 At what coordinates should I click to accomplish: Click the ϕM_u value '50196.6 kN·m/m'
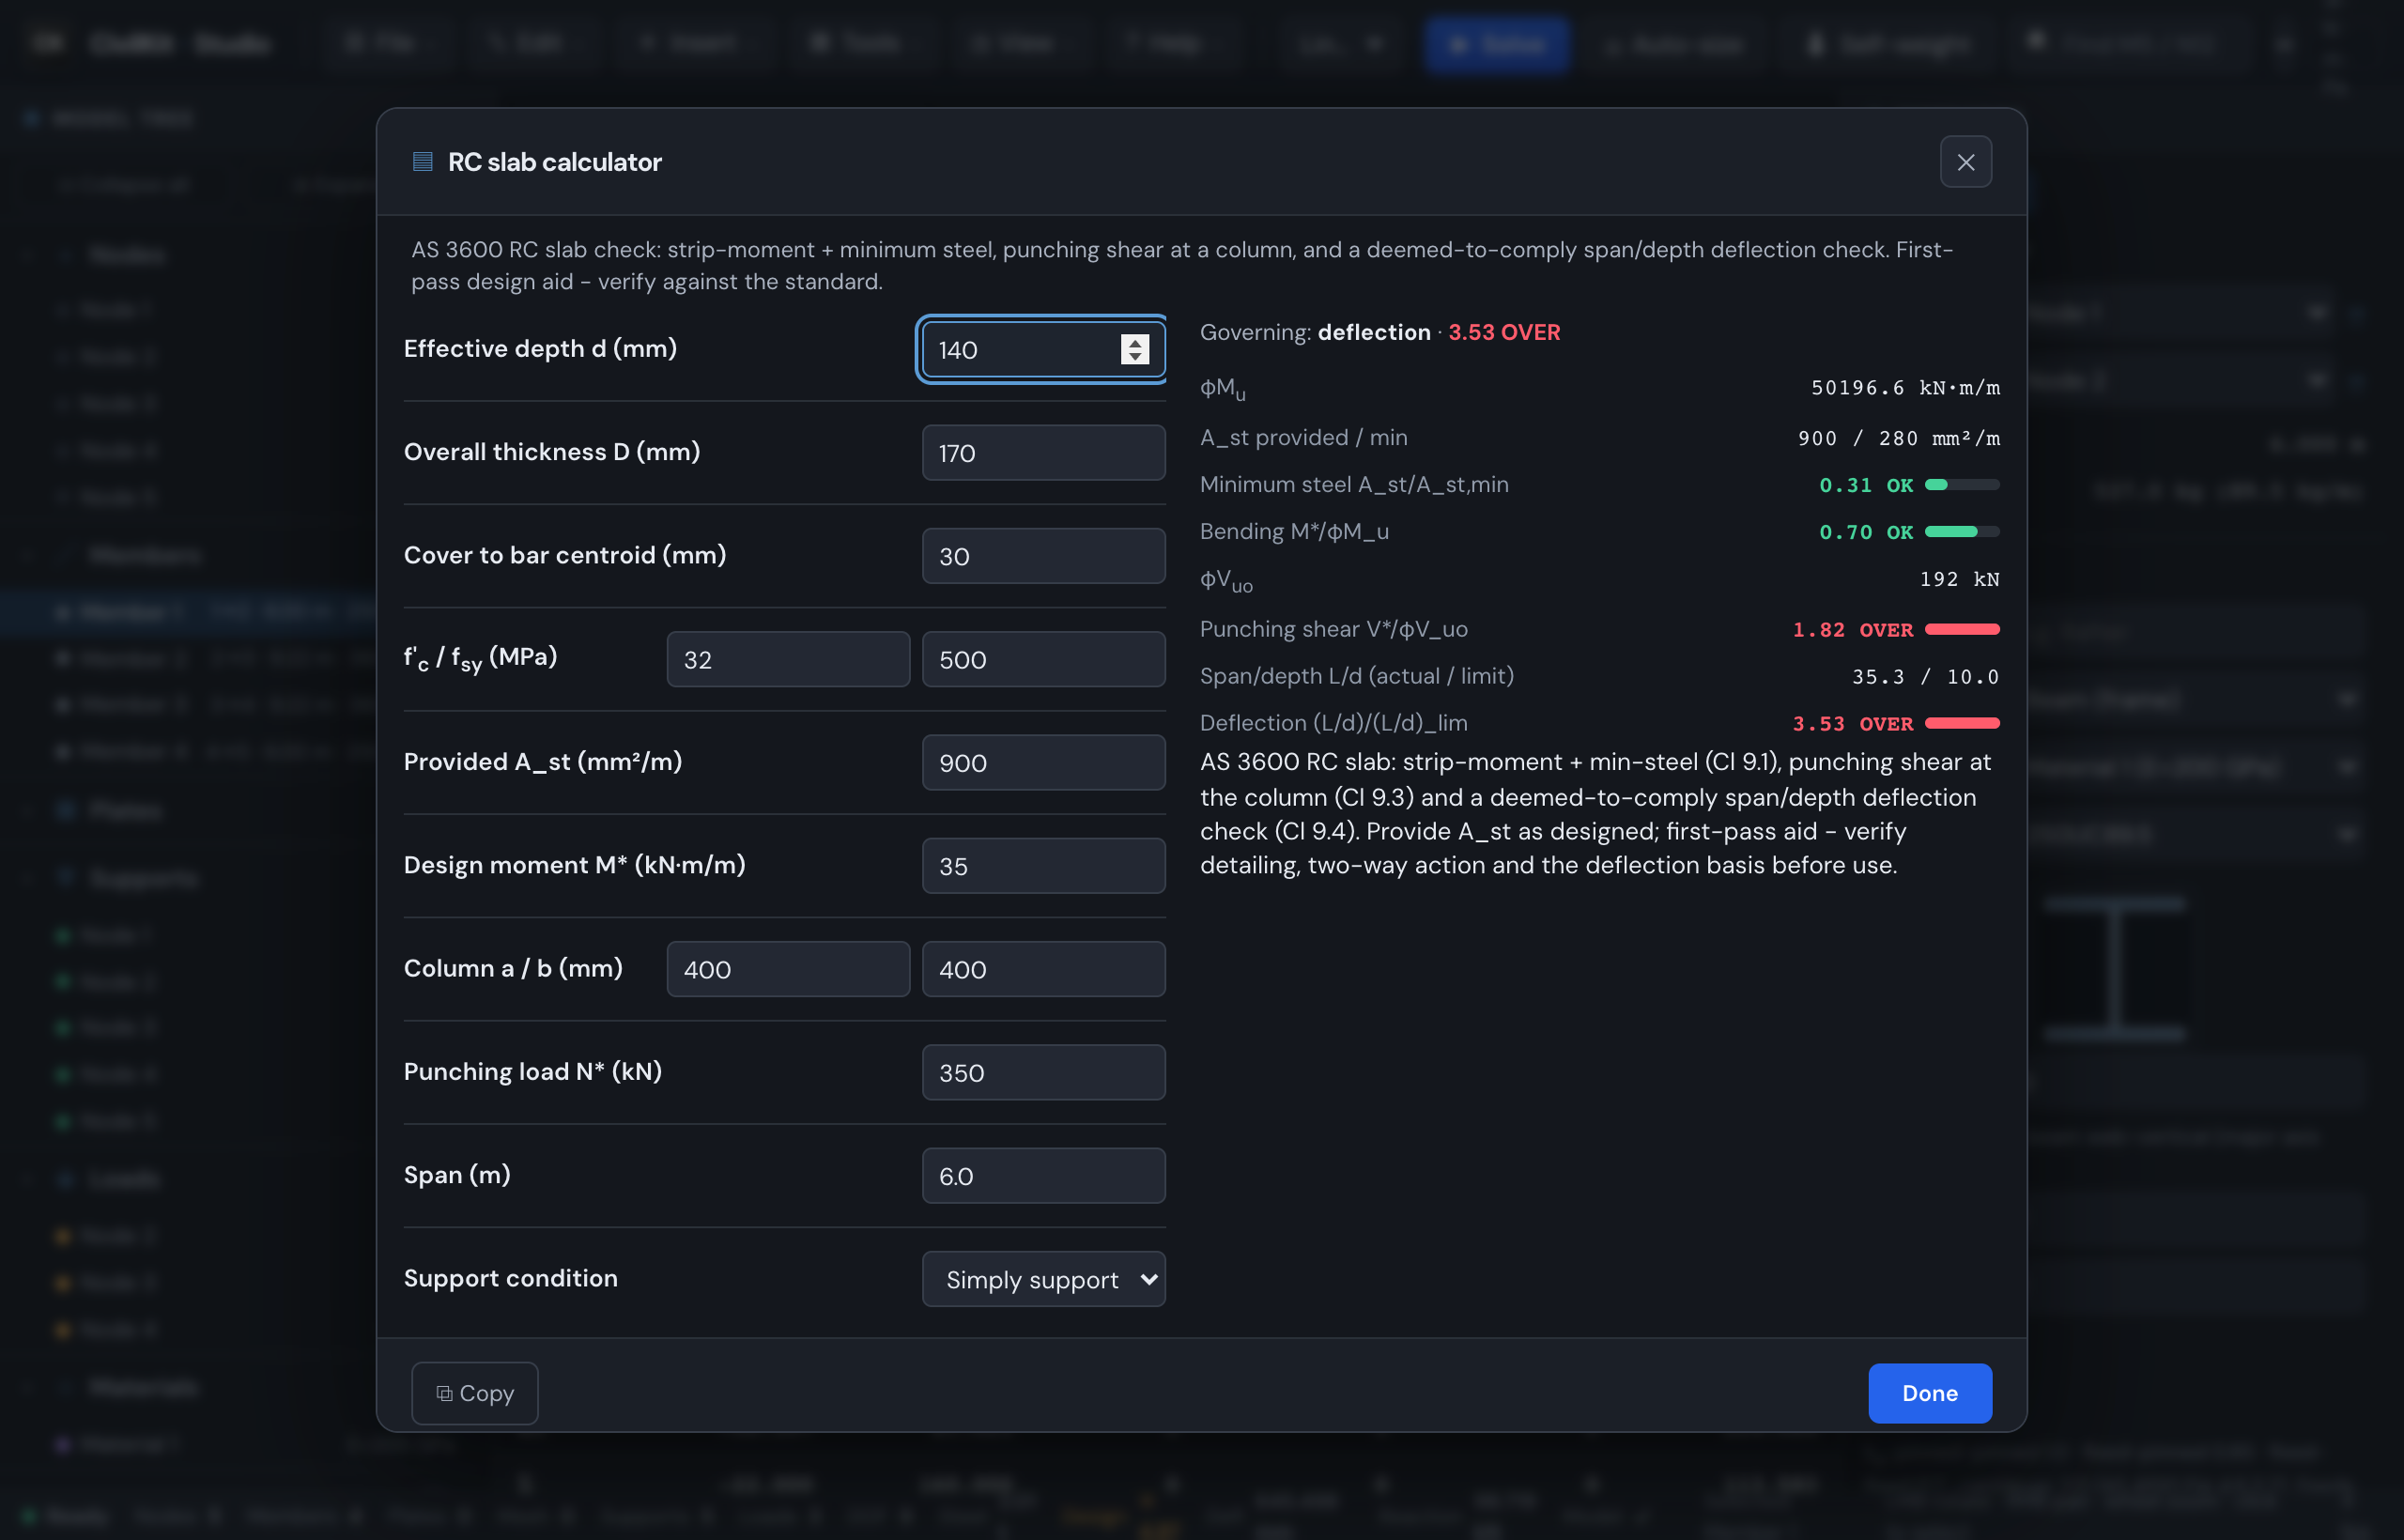(x=1905, y=388)
